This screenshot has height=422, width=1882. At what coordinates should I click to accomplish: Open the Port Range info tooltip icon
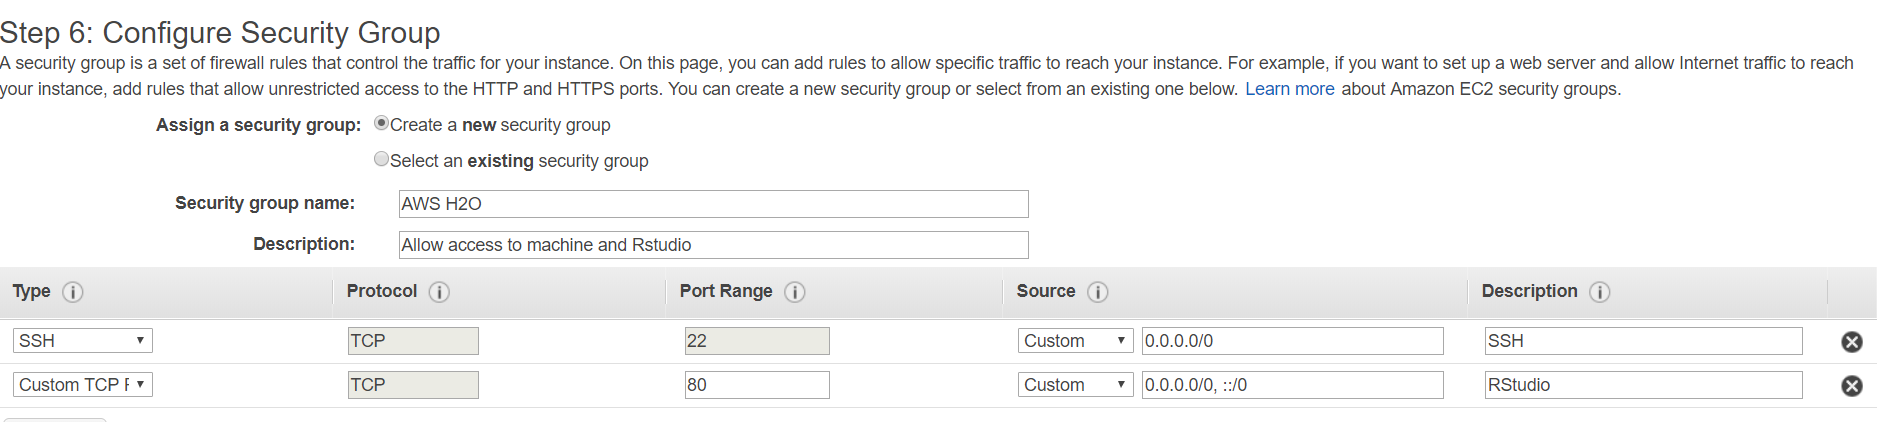click(x=795, y=292)
